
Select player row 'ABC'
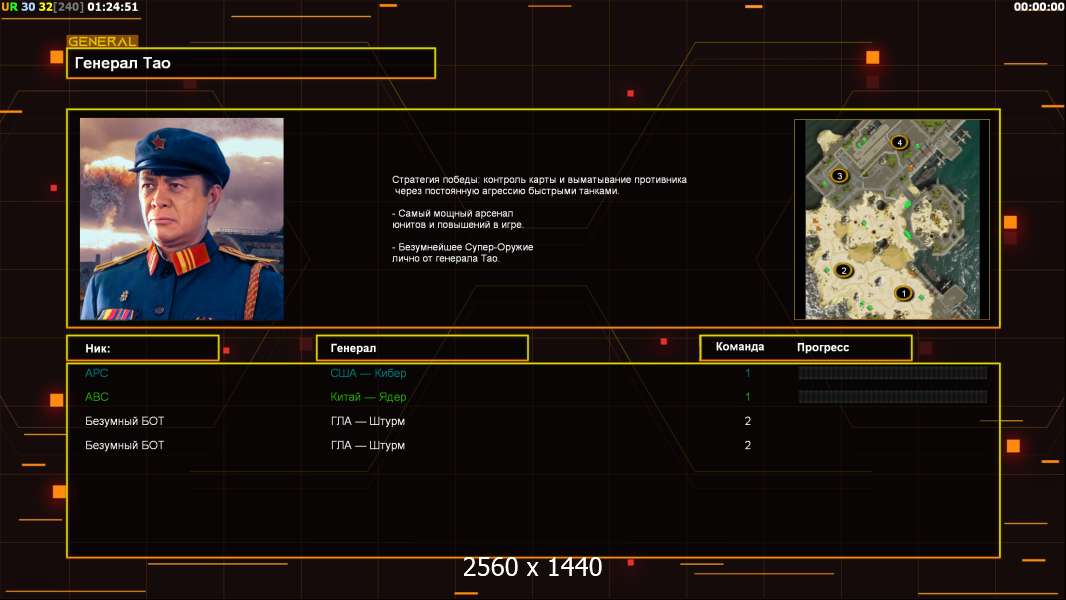click(533, 397)
